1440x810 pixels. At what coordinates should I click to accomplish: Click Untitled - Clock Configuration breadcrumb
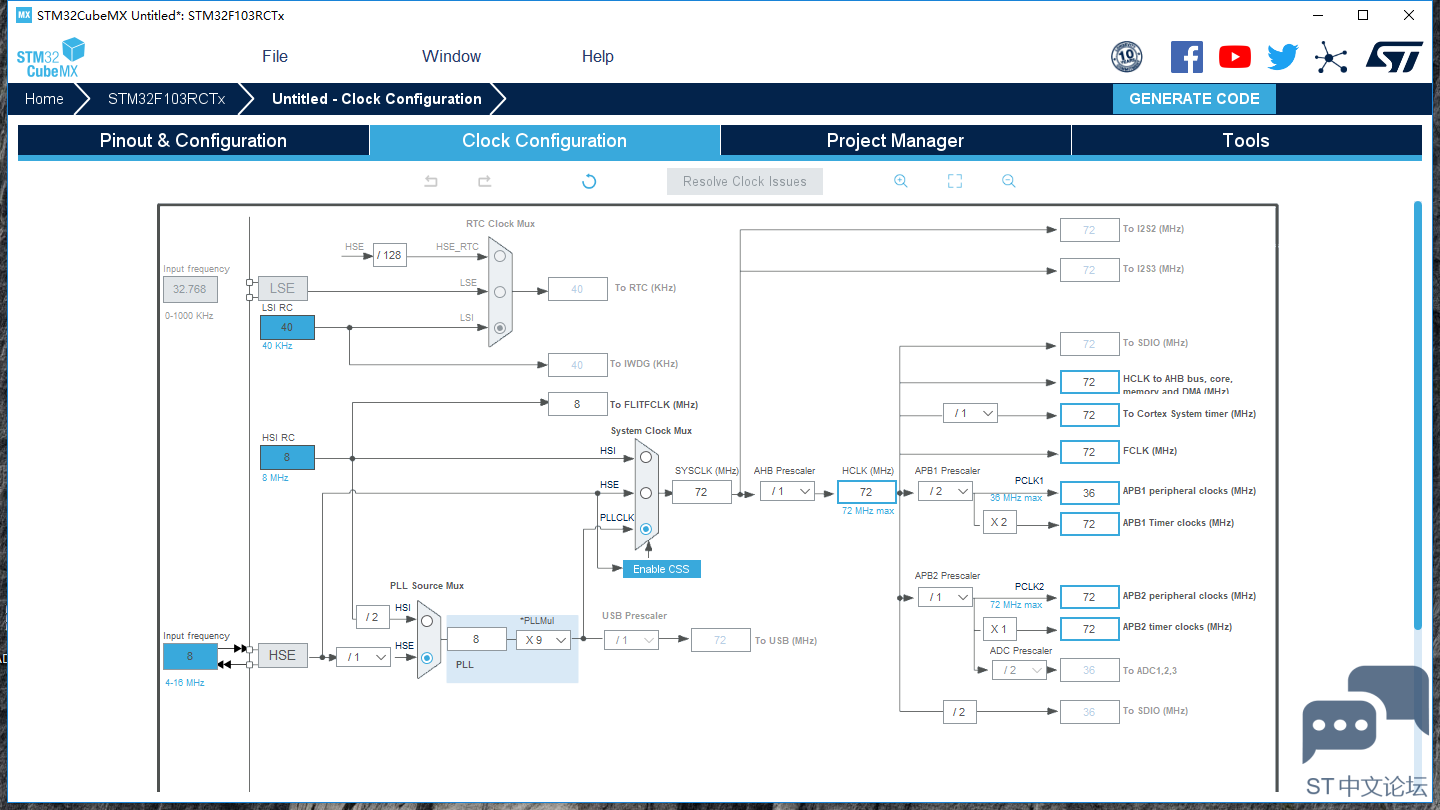377,99
